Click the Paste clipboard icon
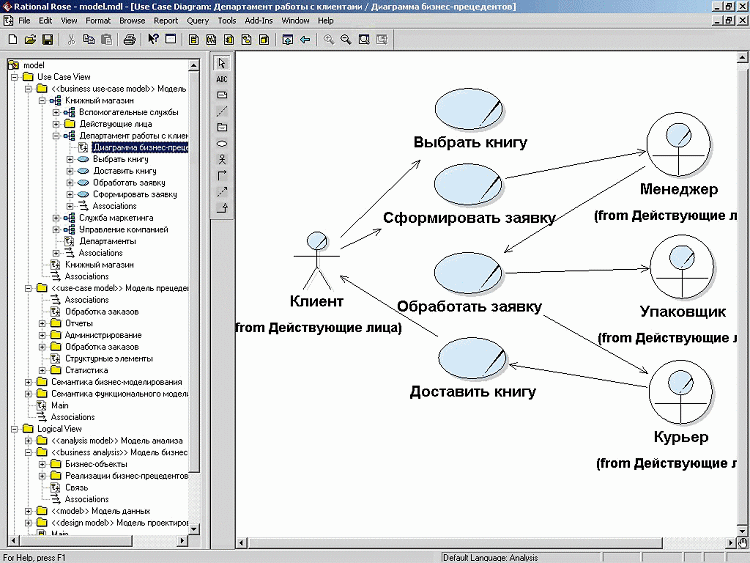This screenshot has height=563, width=750. pos(106,40)
